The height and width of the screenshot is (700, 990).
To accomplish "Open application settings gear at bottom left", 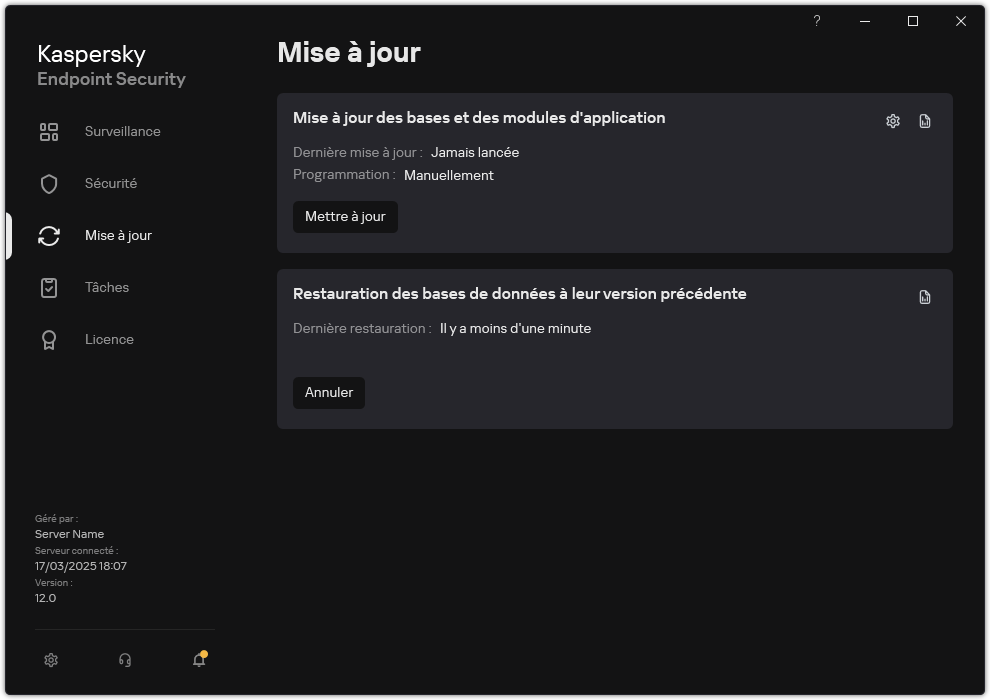I will 51,660.
